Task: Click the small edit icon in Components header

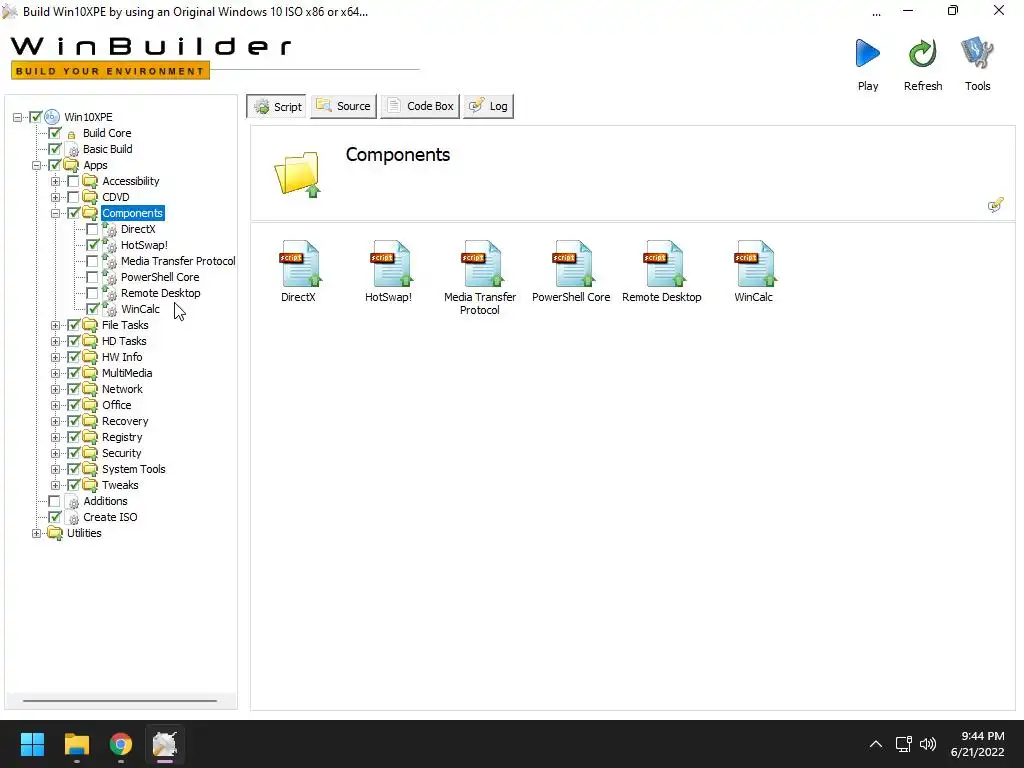Action: (x=995, y=205)
